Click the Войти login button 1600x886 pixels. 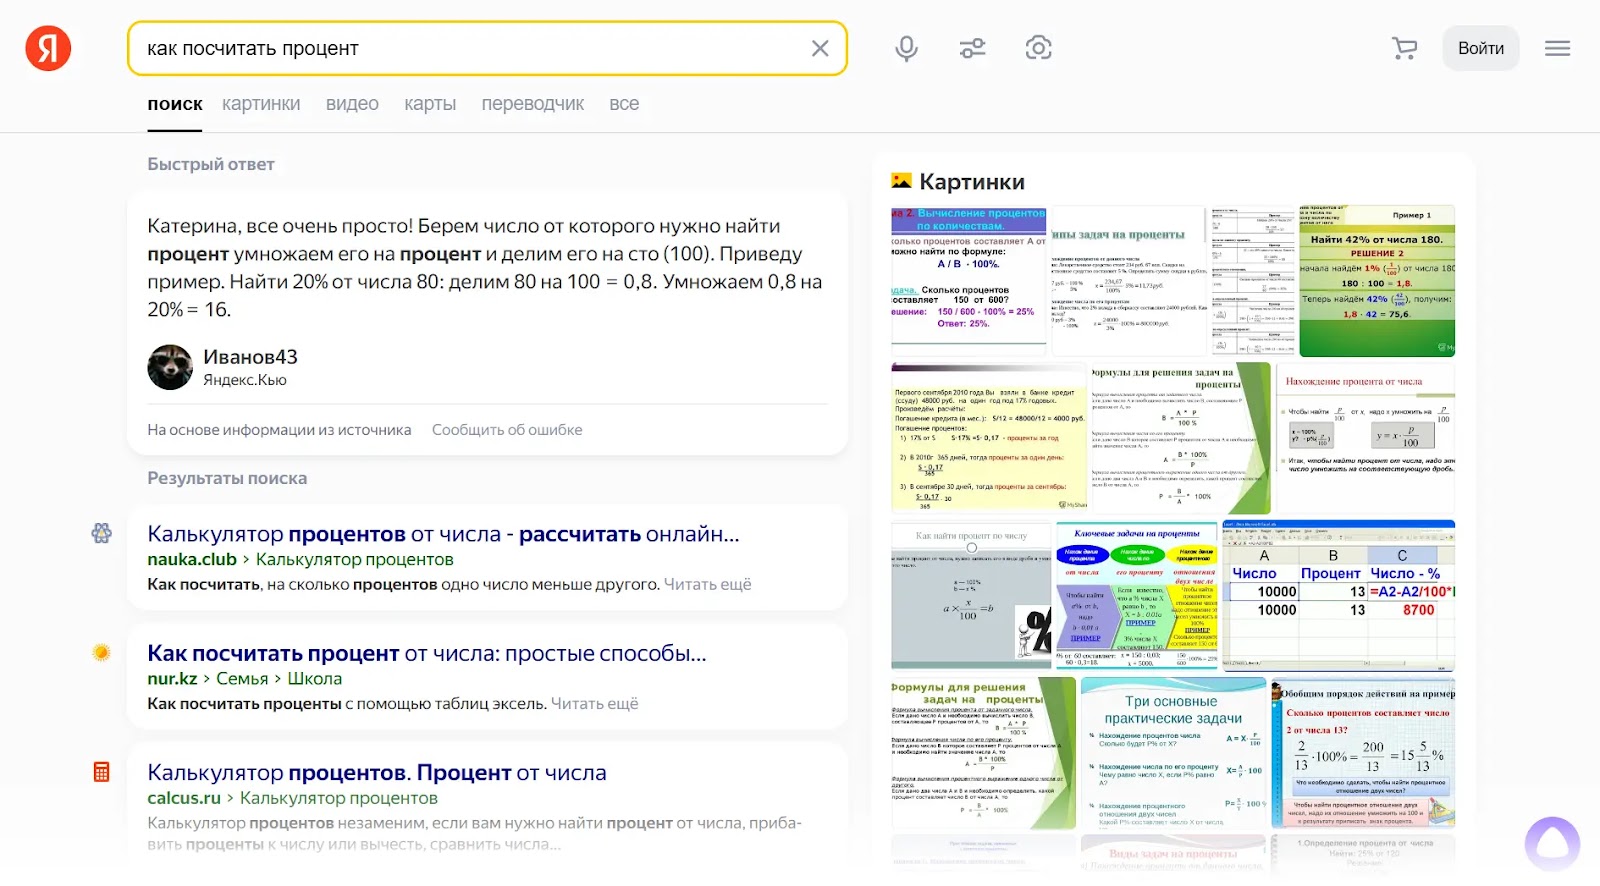tap(1481, 48)
